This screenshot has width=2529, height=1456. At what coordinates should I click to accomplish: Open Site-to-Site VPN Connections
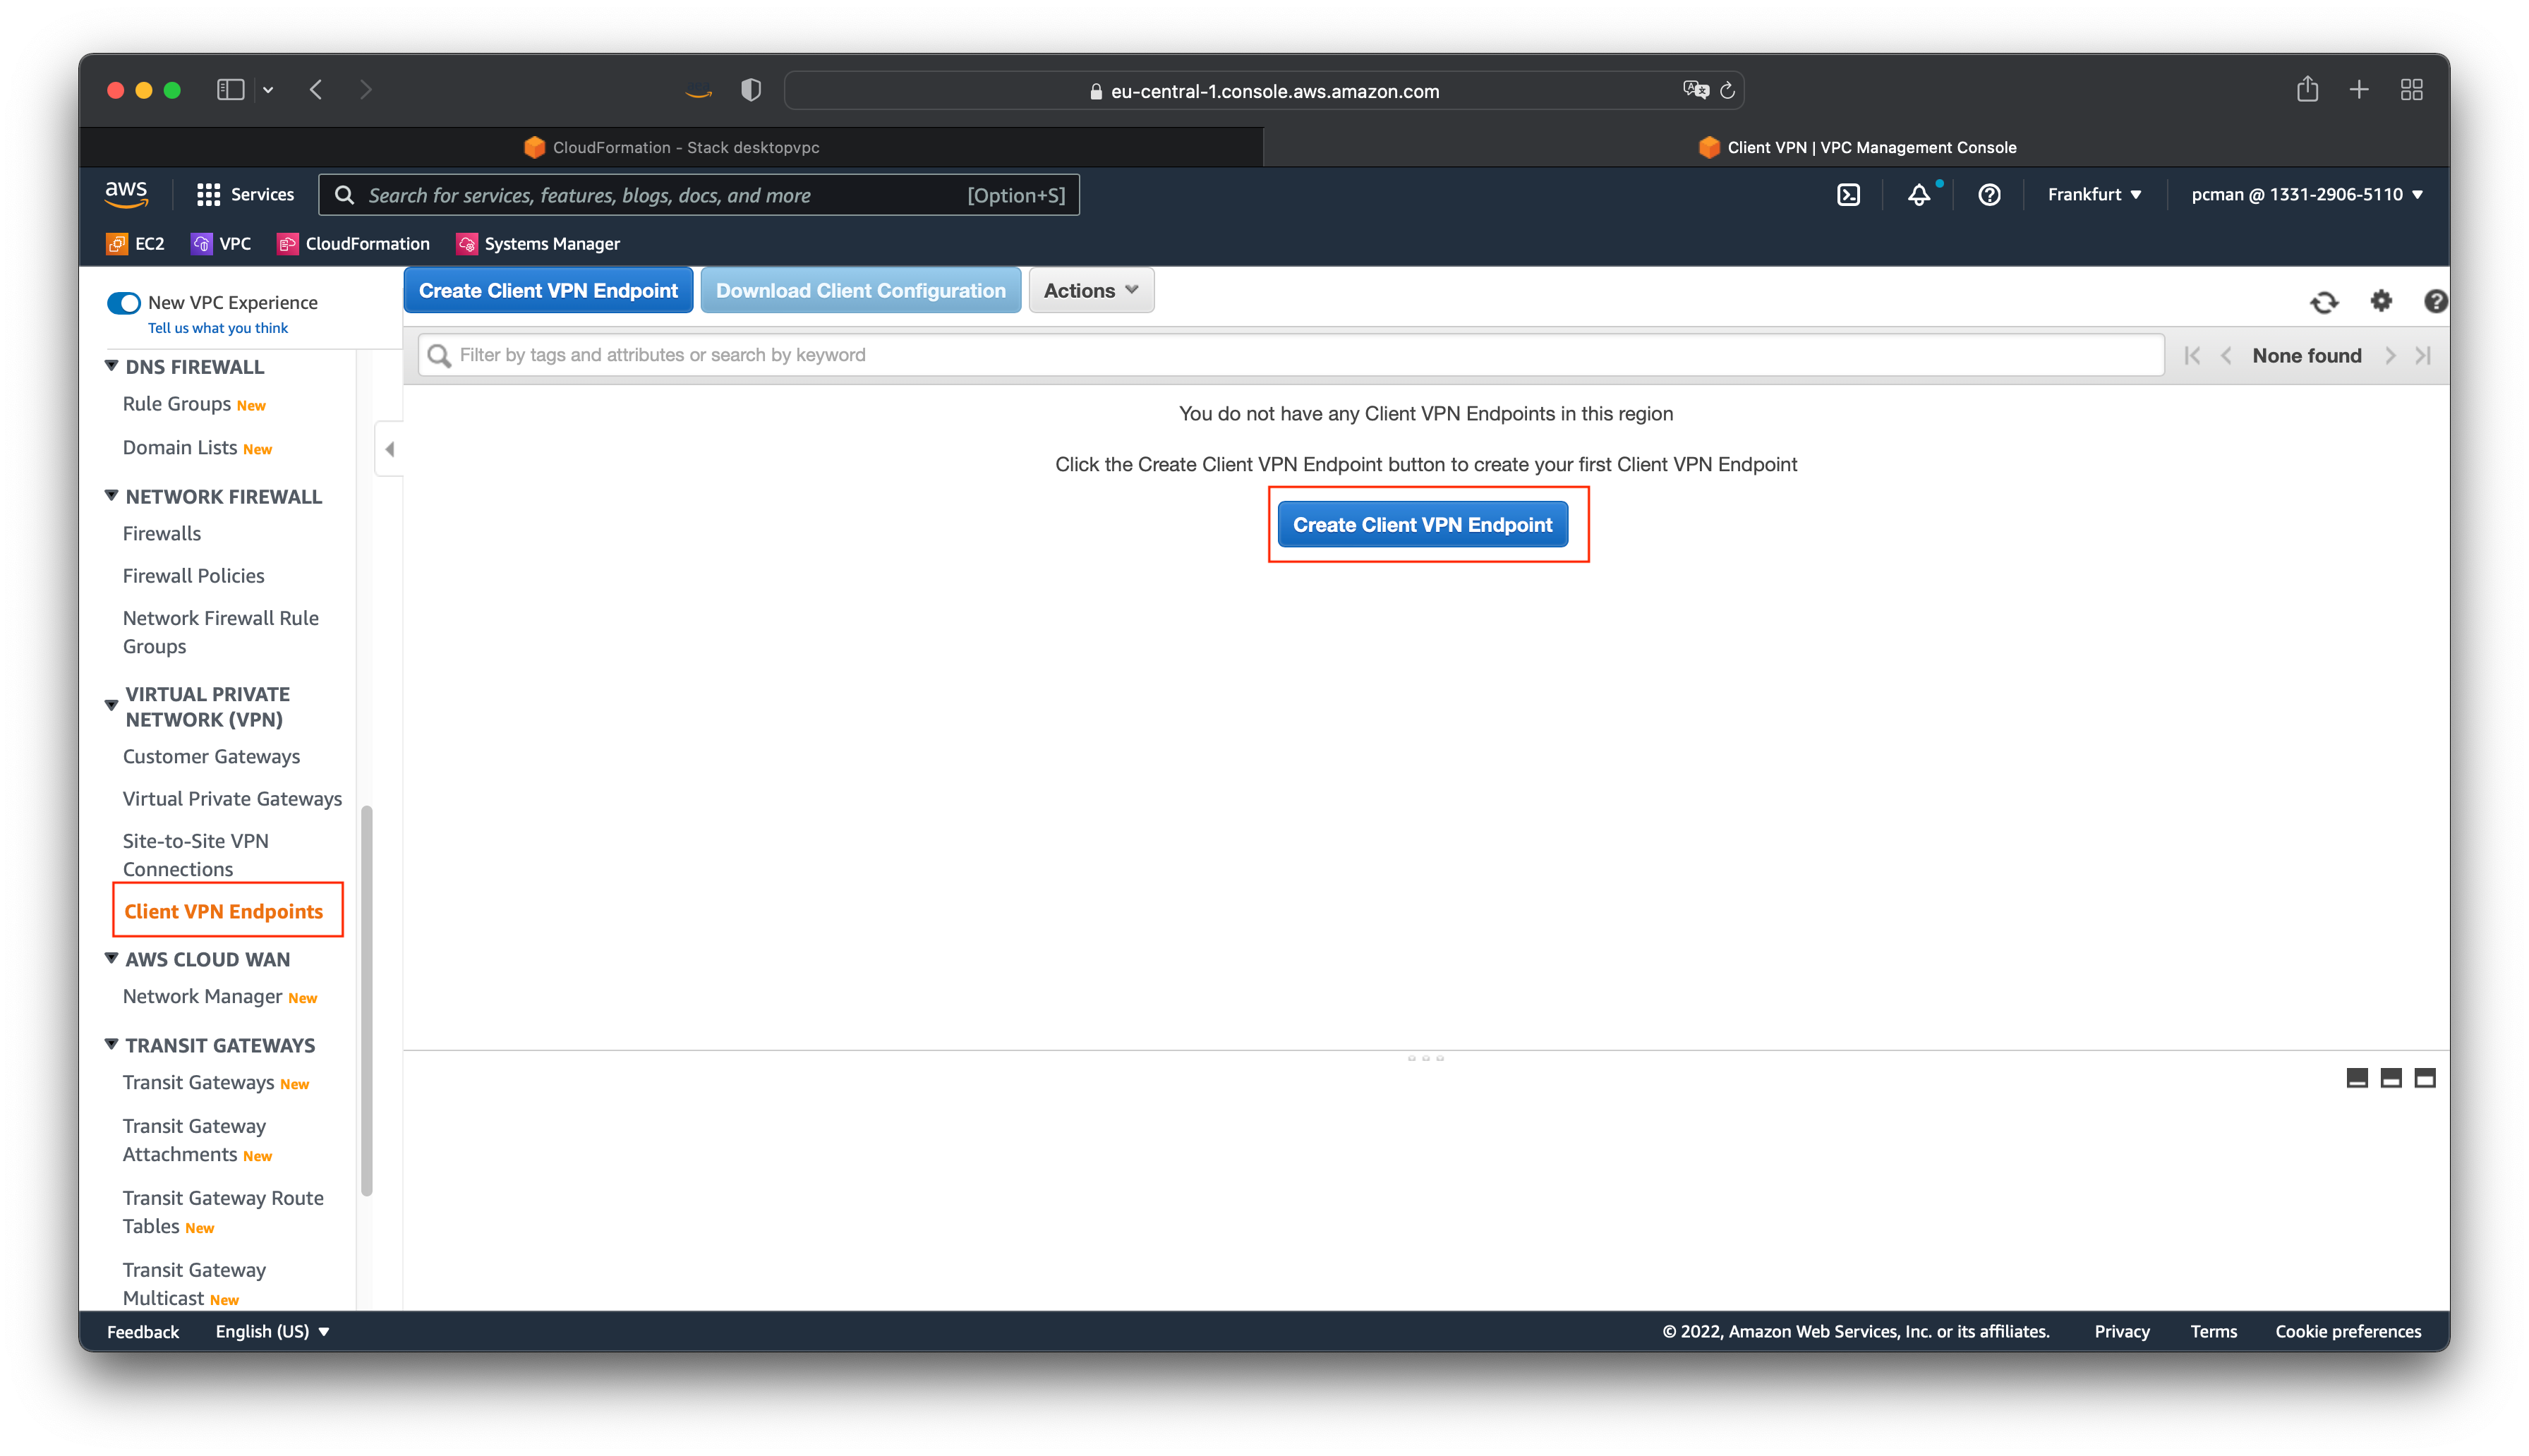196,855
